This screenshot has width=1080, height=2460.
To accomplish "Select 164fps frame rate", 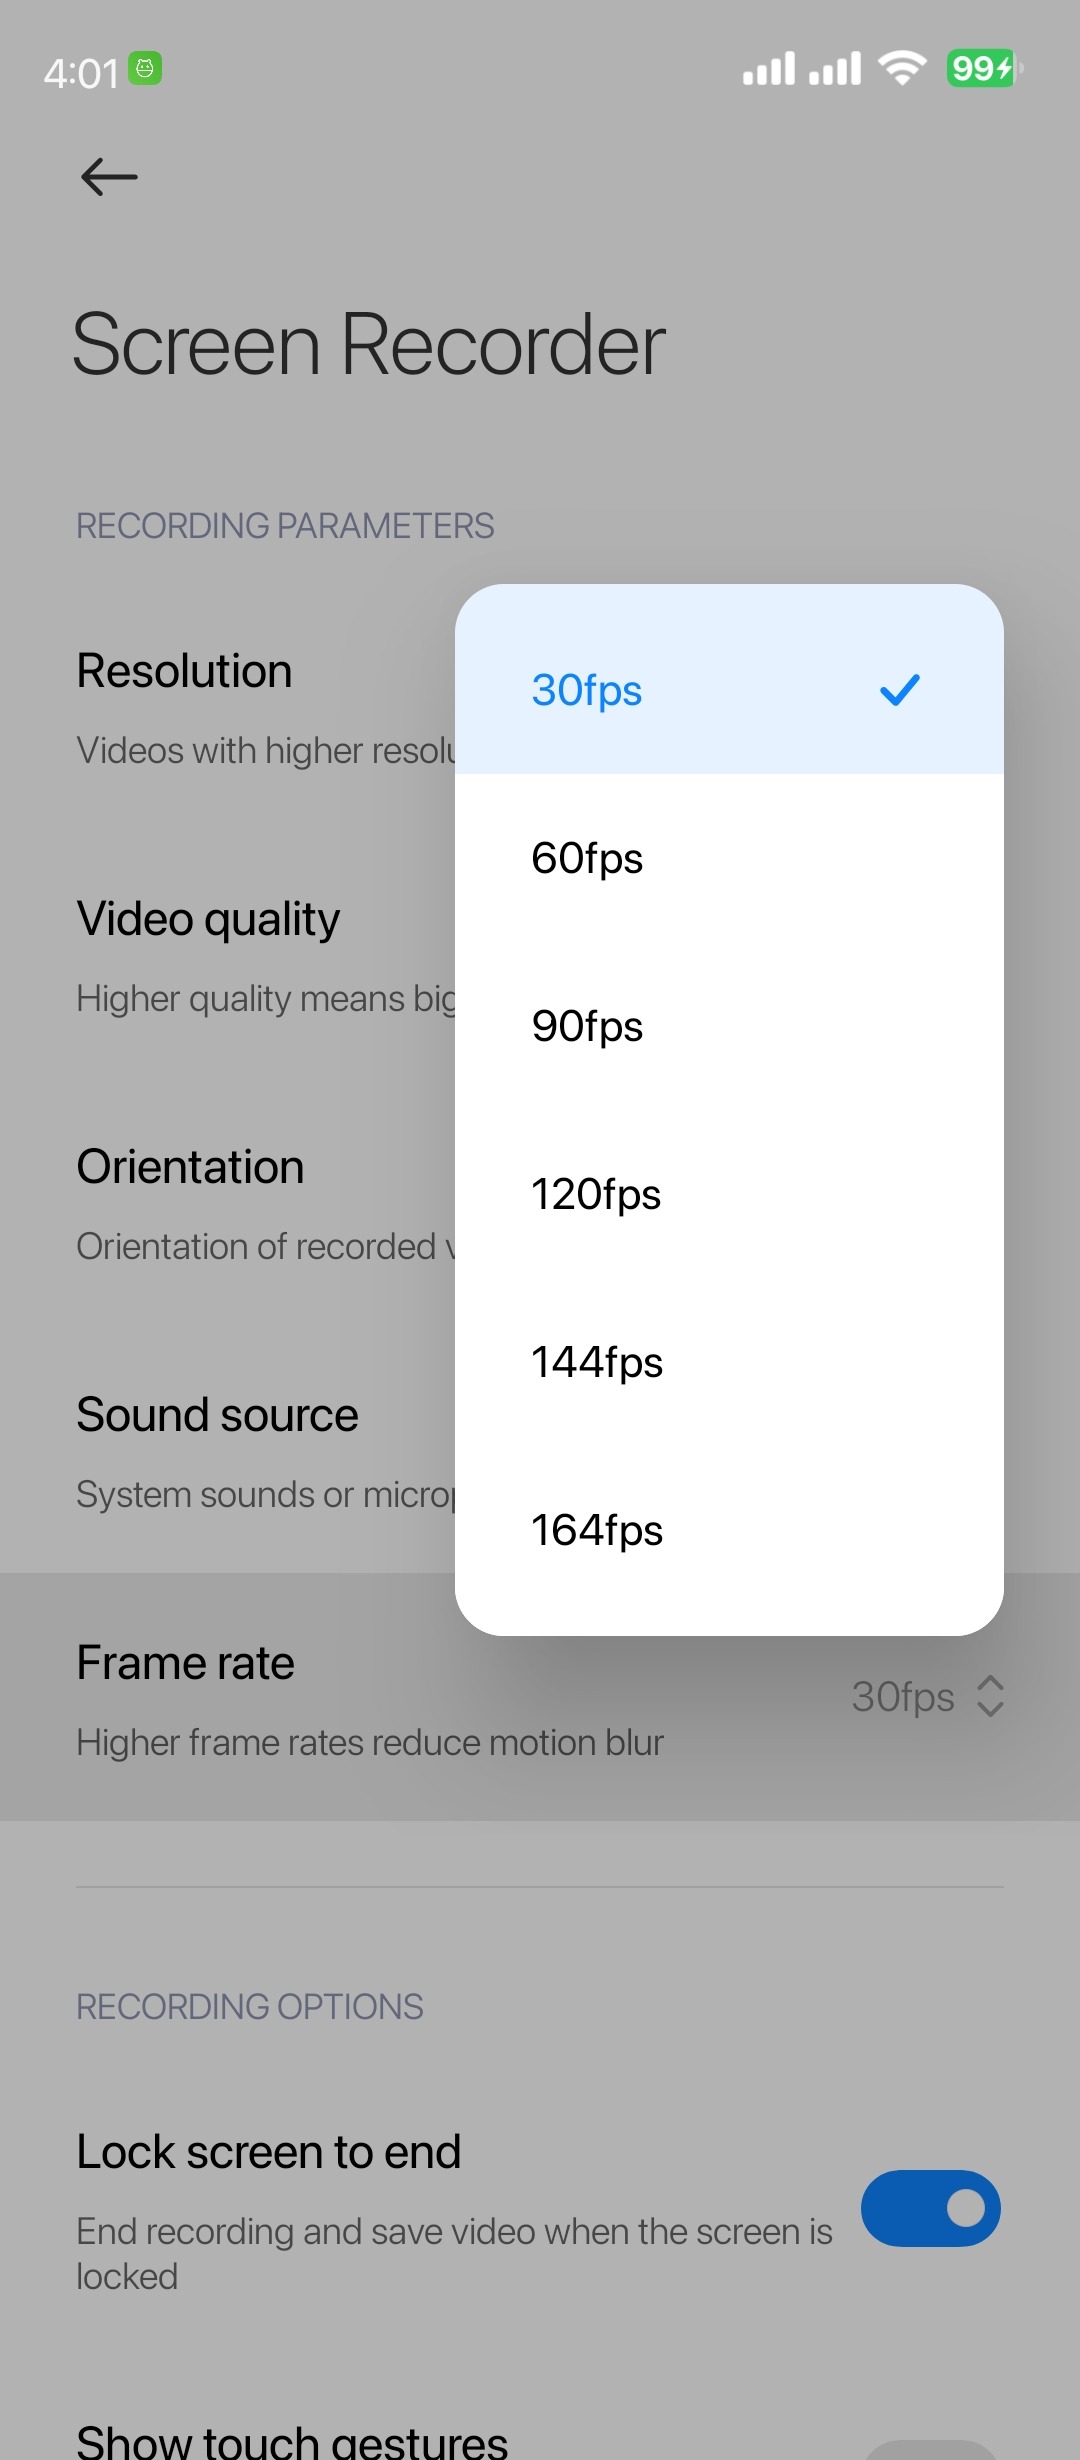I will click(597, 1530).
